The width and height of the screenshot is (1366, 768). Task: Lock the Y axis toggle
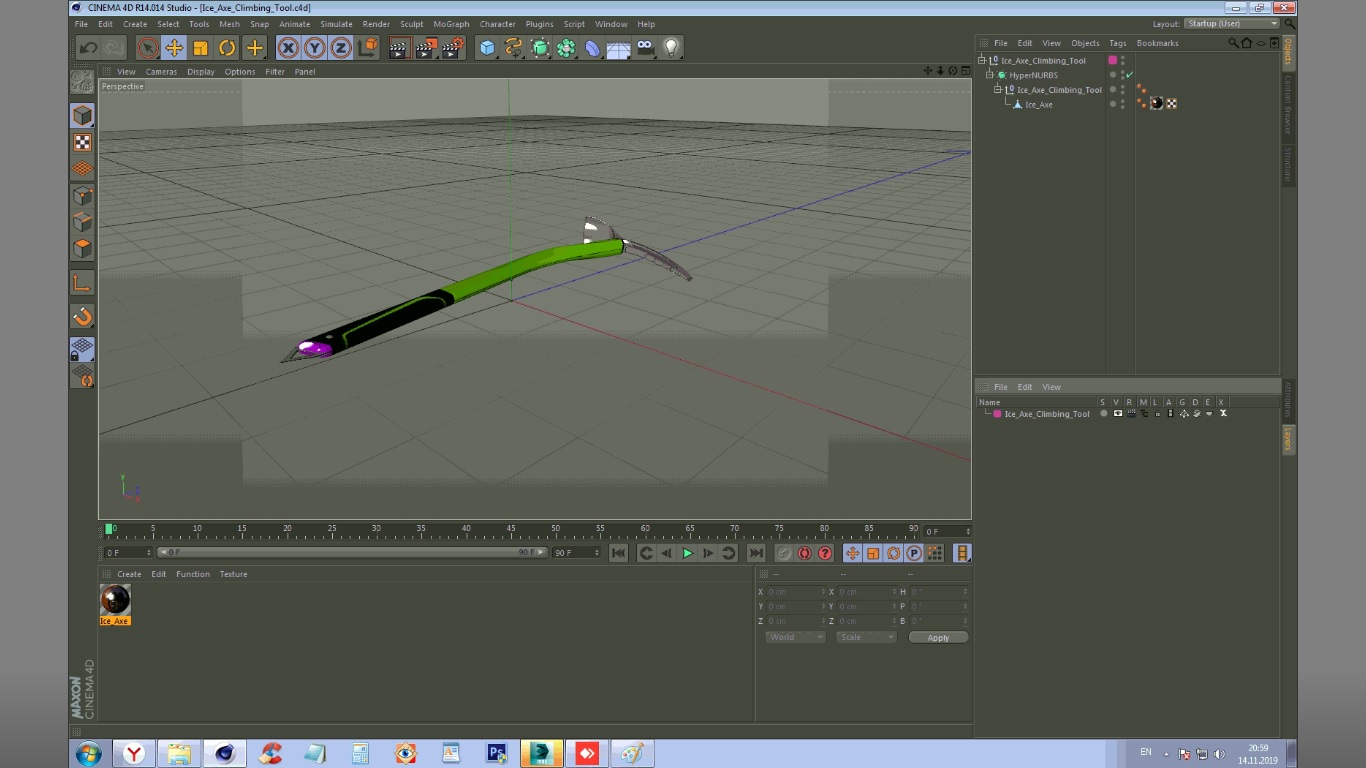(315, 47)
